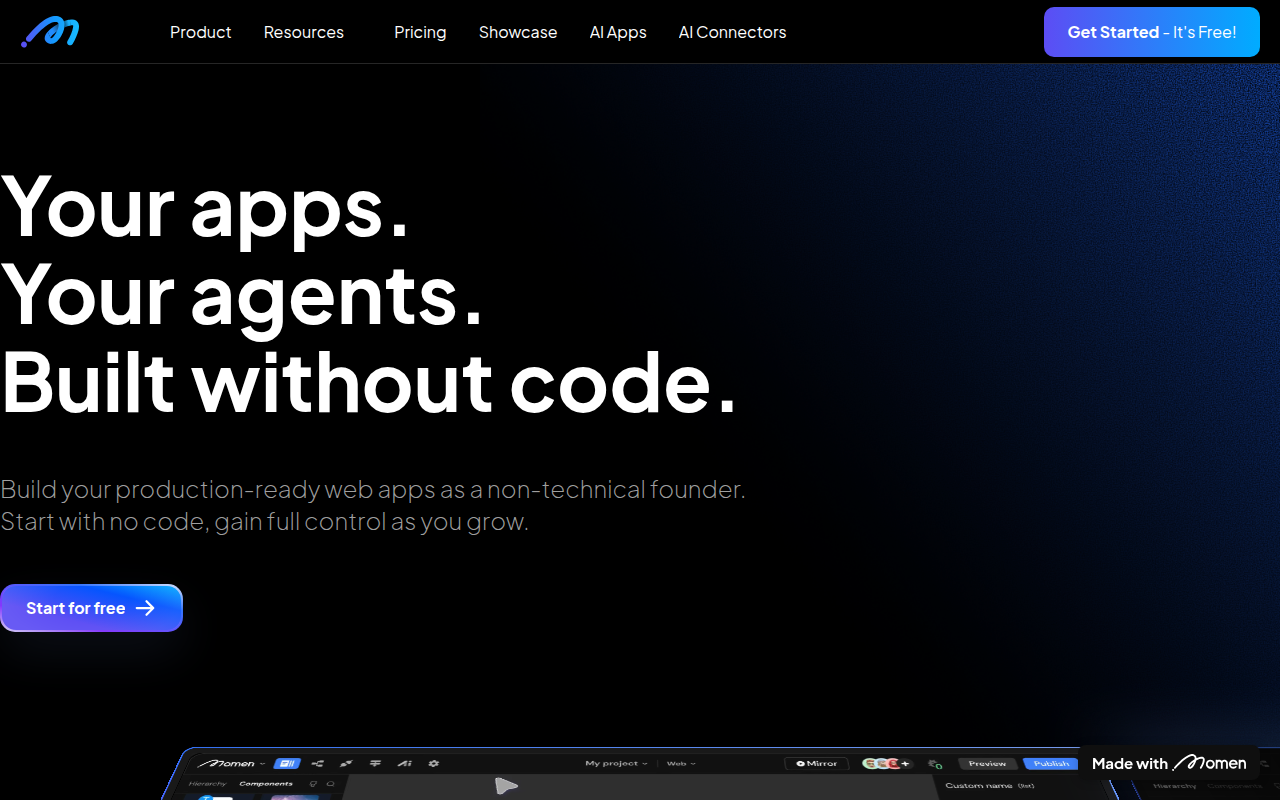Click the Made with Momen badge
This screenshot has width=1280, height=800.
tap(1169, 763)
